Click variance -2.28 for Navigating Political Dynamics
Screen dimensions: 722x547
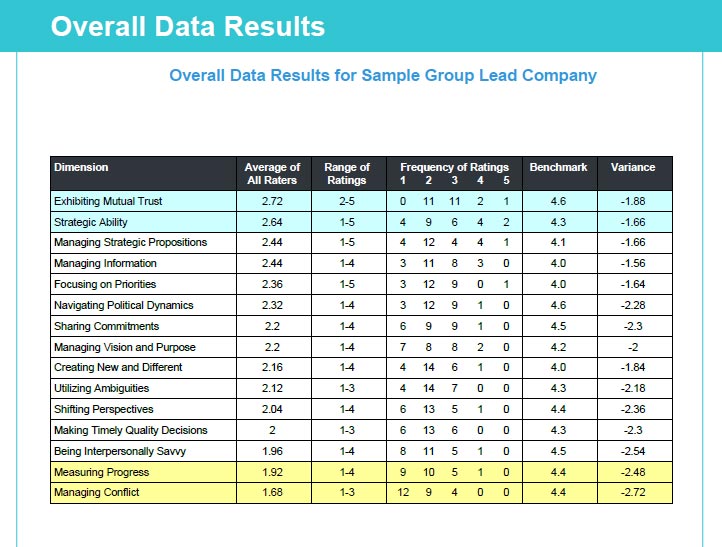tap(633, 305)
